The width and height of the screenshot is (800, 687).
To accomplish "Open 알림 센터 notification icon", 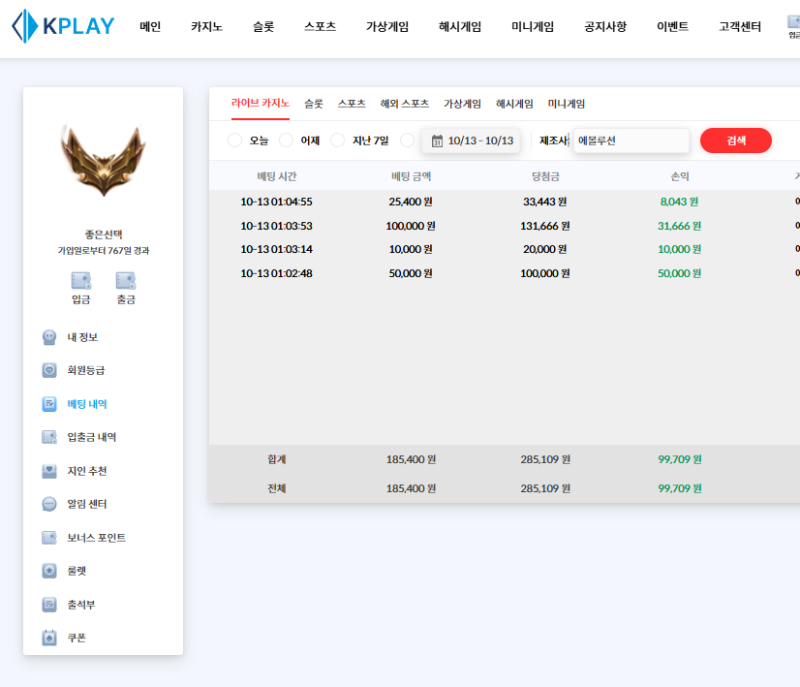I will (49, 504).
